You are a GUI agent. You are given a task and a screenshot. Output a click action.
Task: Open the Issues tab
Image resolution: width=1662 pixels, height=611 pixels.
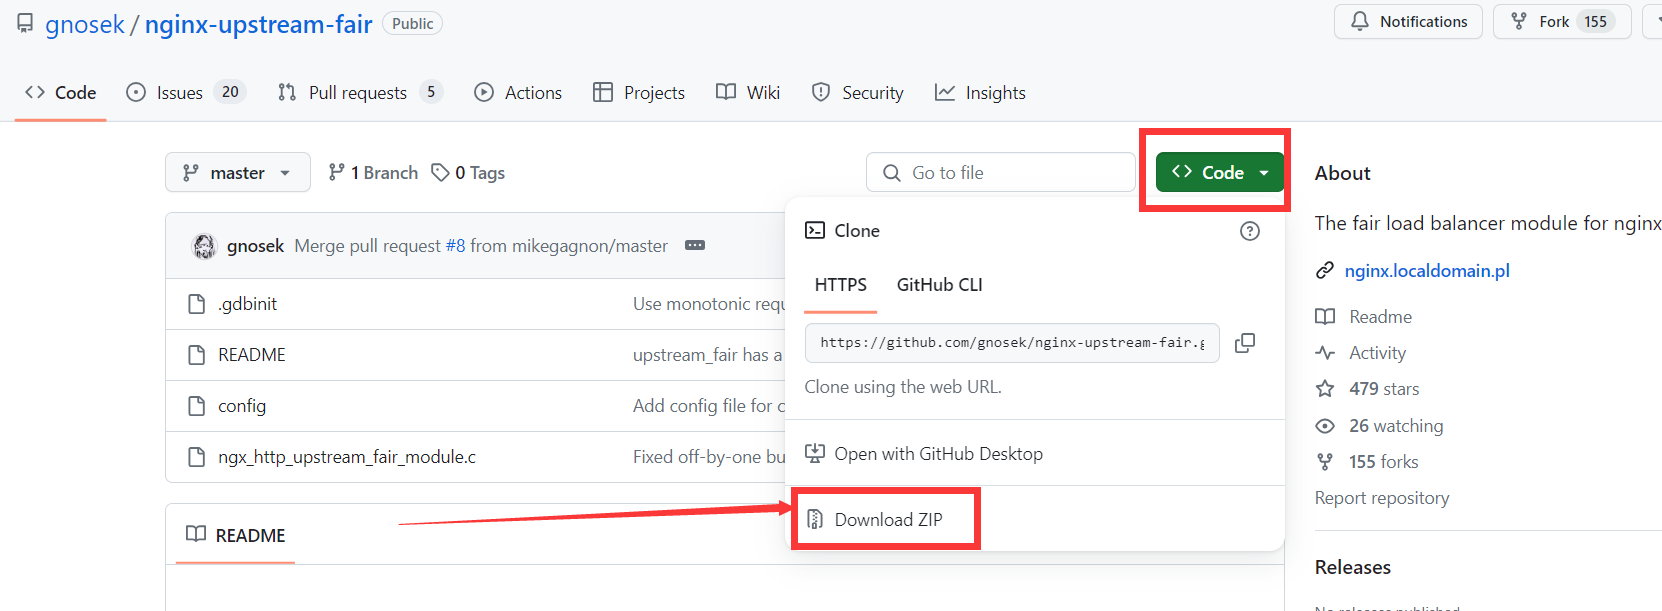(185, 93)
